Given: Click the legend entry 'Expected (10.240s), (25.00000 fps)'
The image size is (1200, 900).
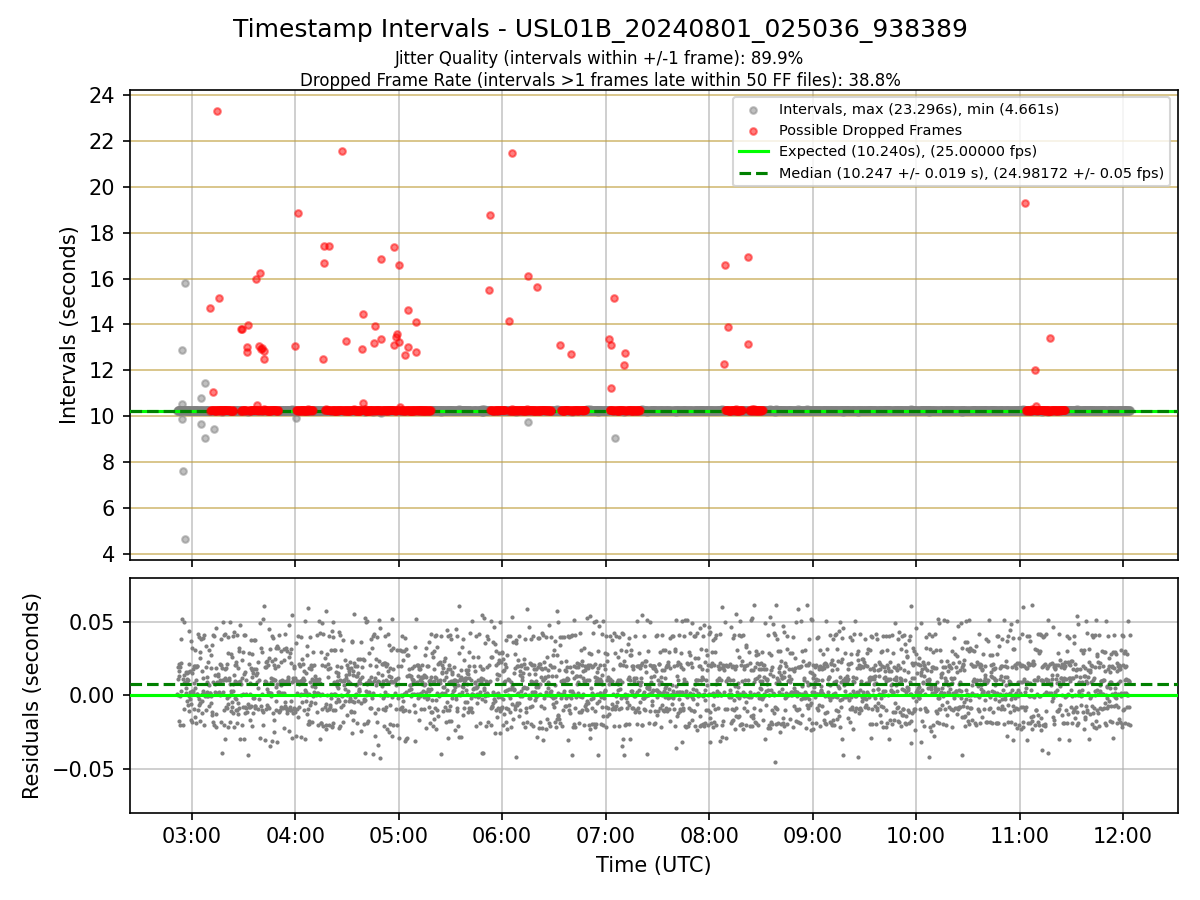Looking at the screenshot, I should click(908, 152).
